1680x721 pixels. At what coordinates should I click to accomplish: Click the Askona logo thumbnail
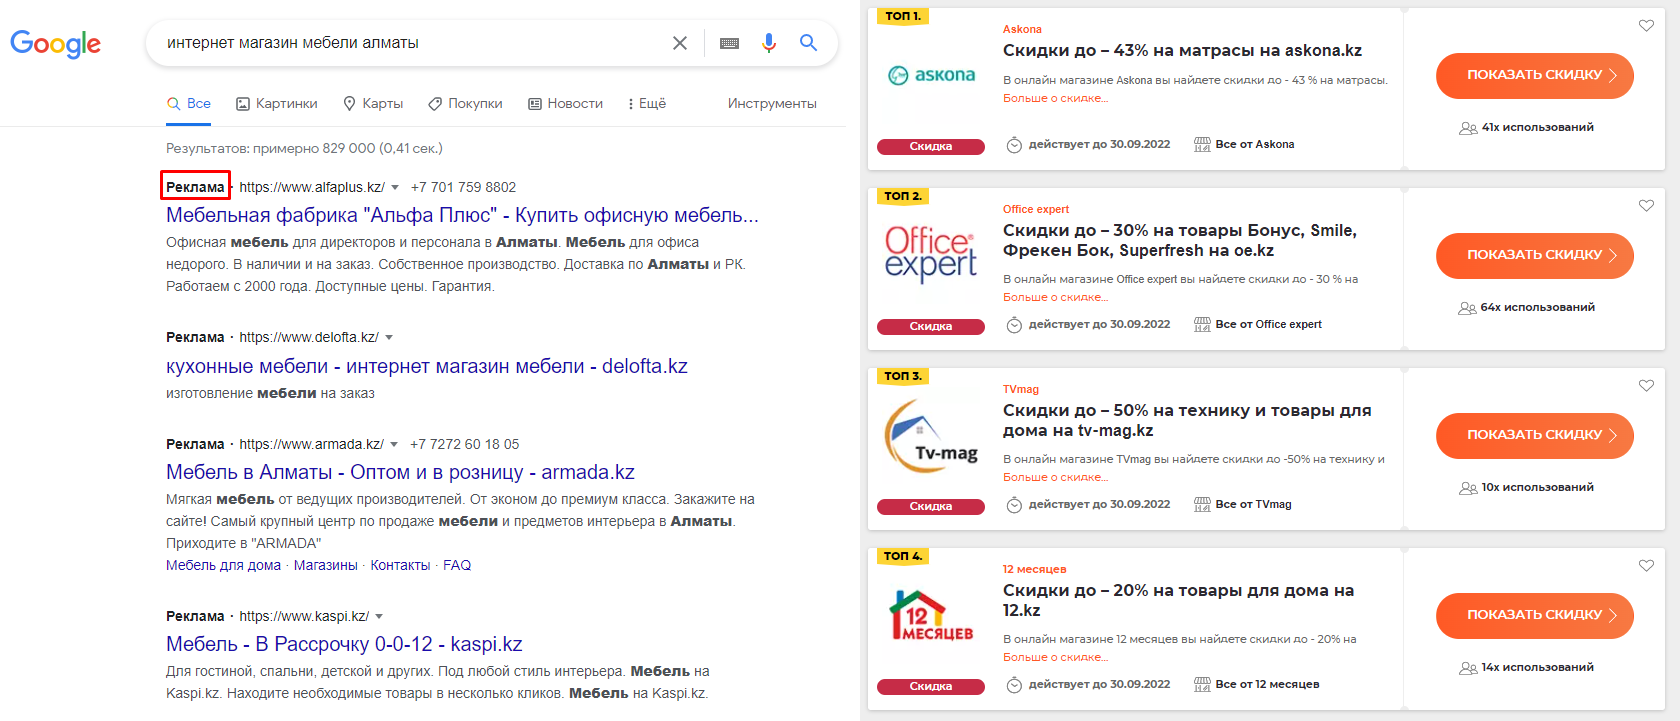click(931, 75)
